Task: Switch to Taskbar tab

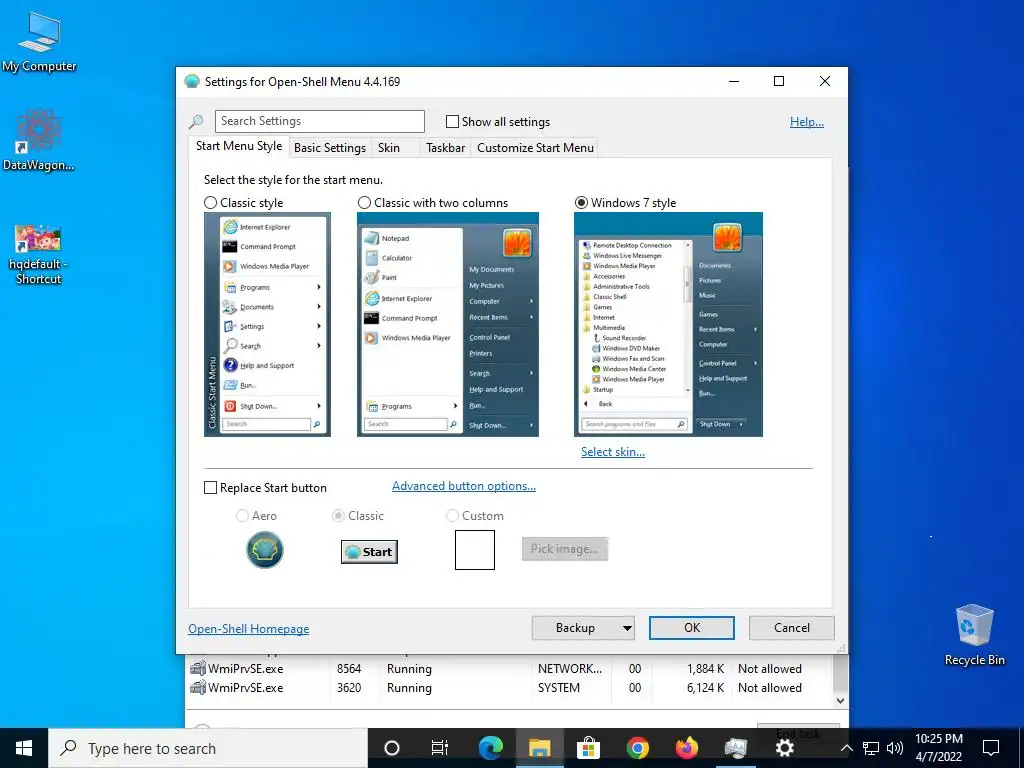Action: pyautogui.click(x=445, y=148)
